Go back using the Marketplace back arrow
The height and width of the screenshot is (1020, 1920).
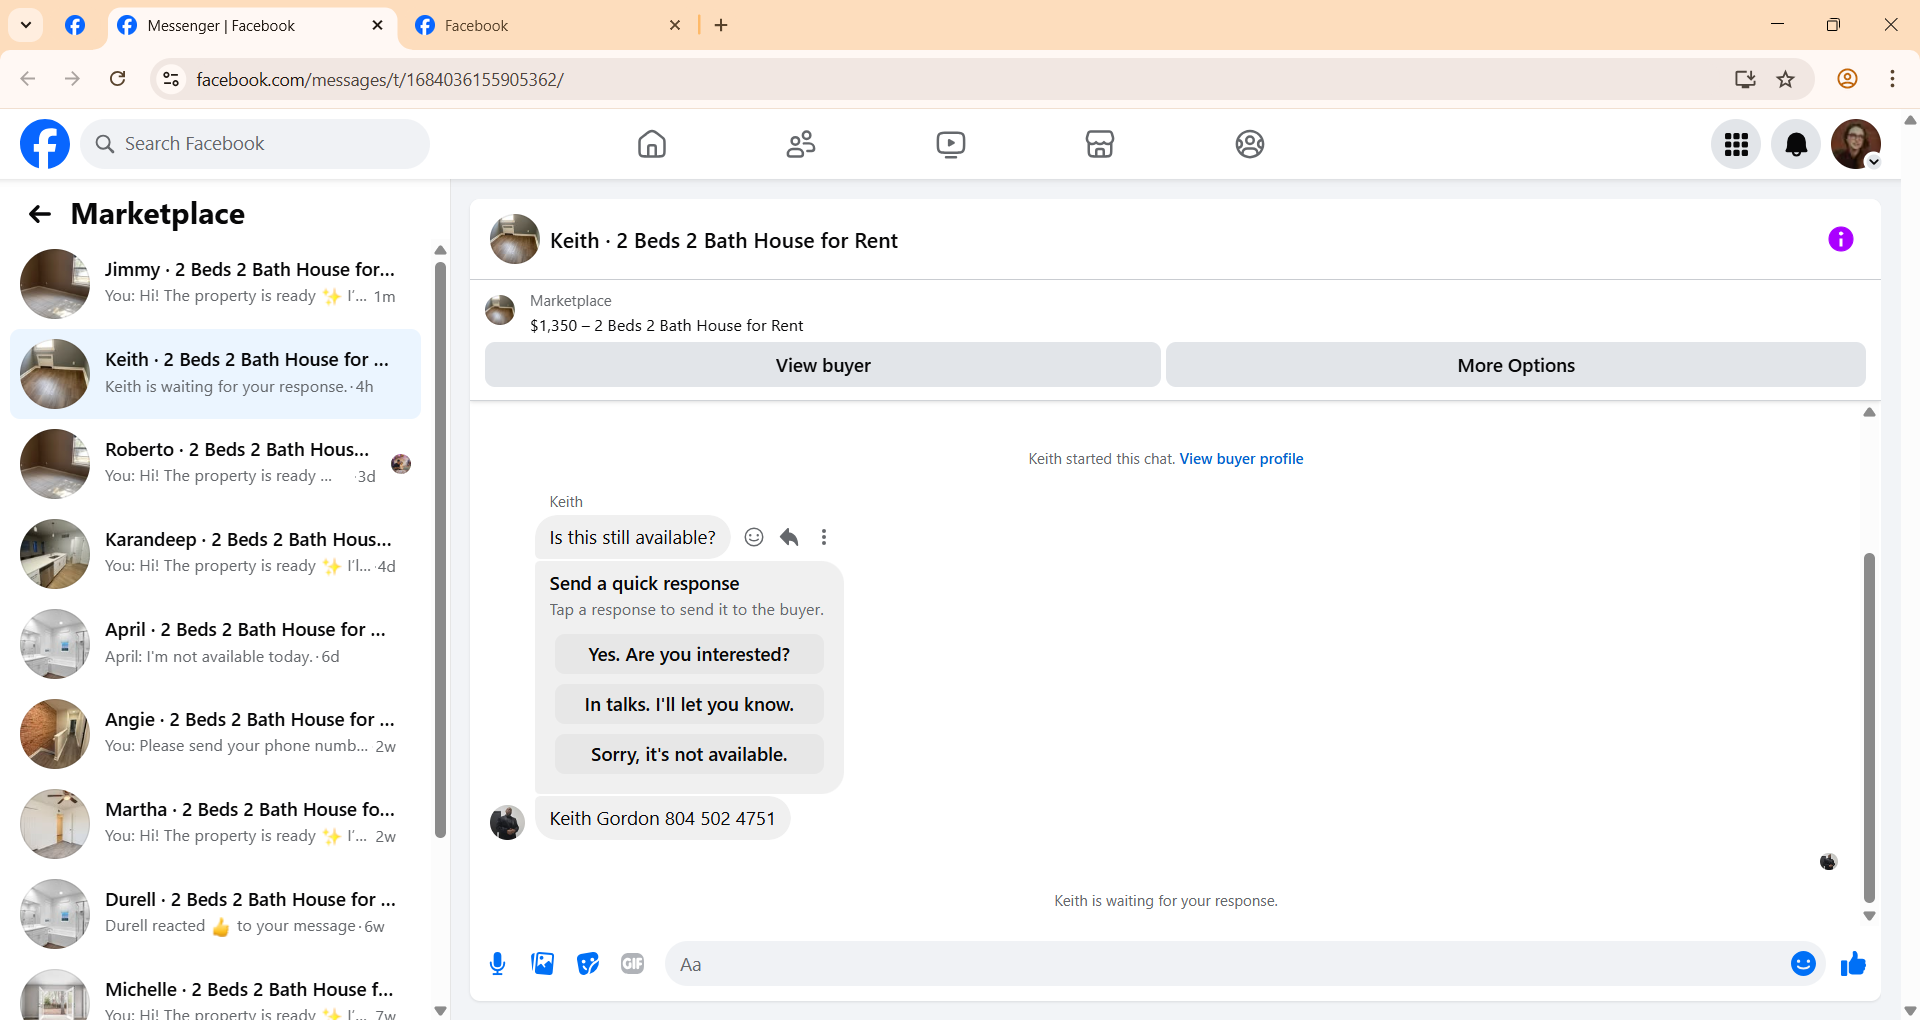click(x=40, y=214)
